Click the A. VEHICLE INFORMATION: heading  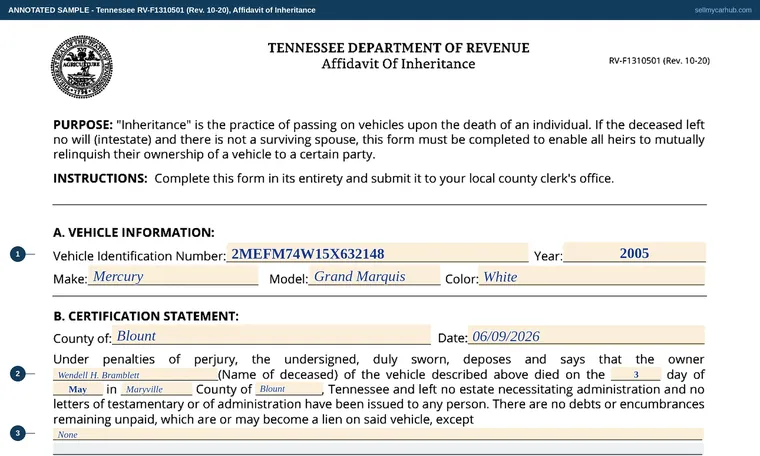point(134,233)
